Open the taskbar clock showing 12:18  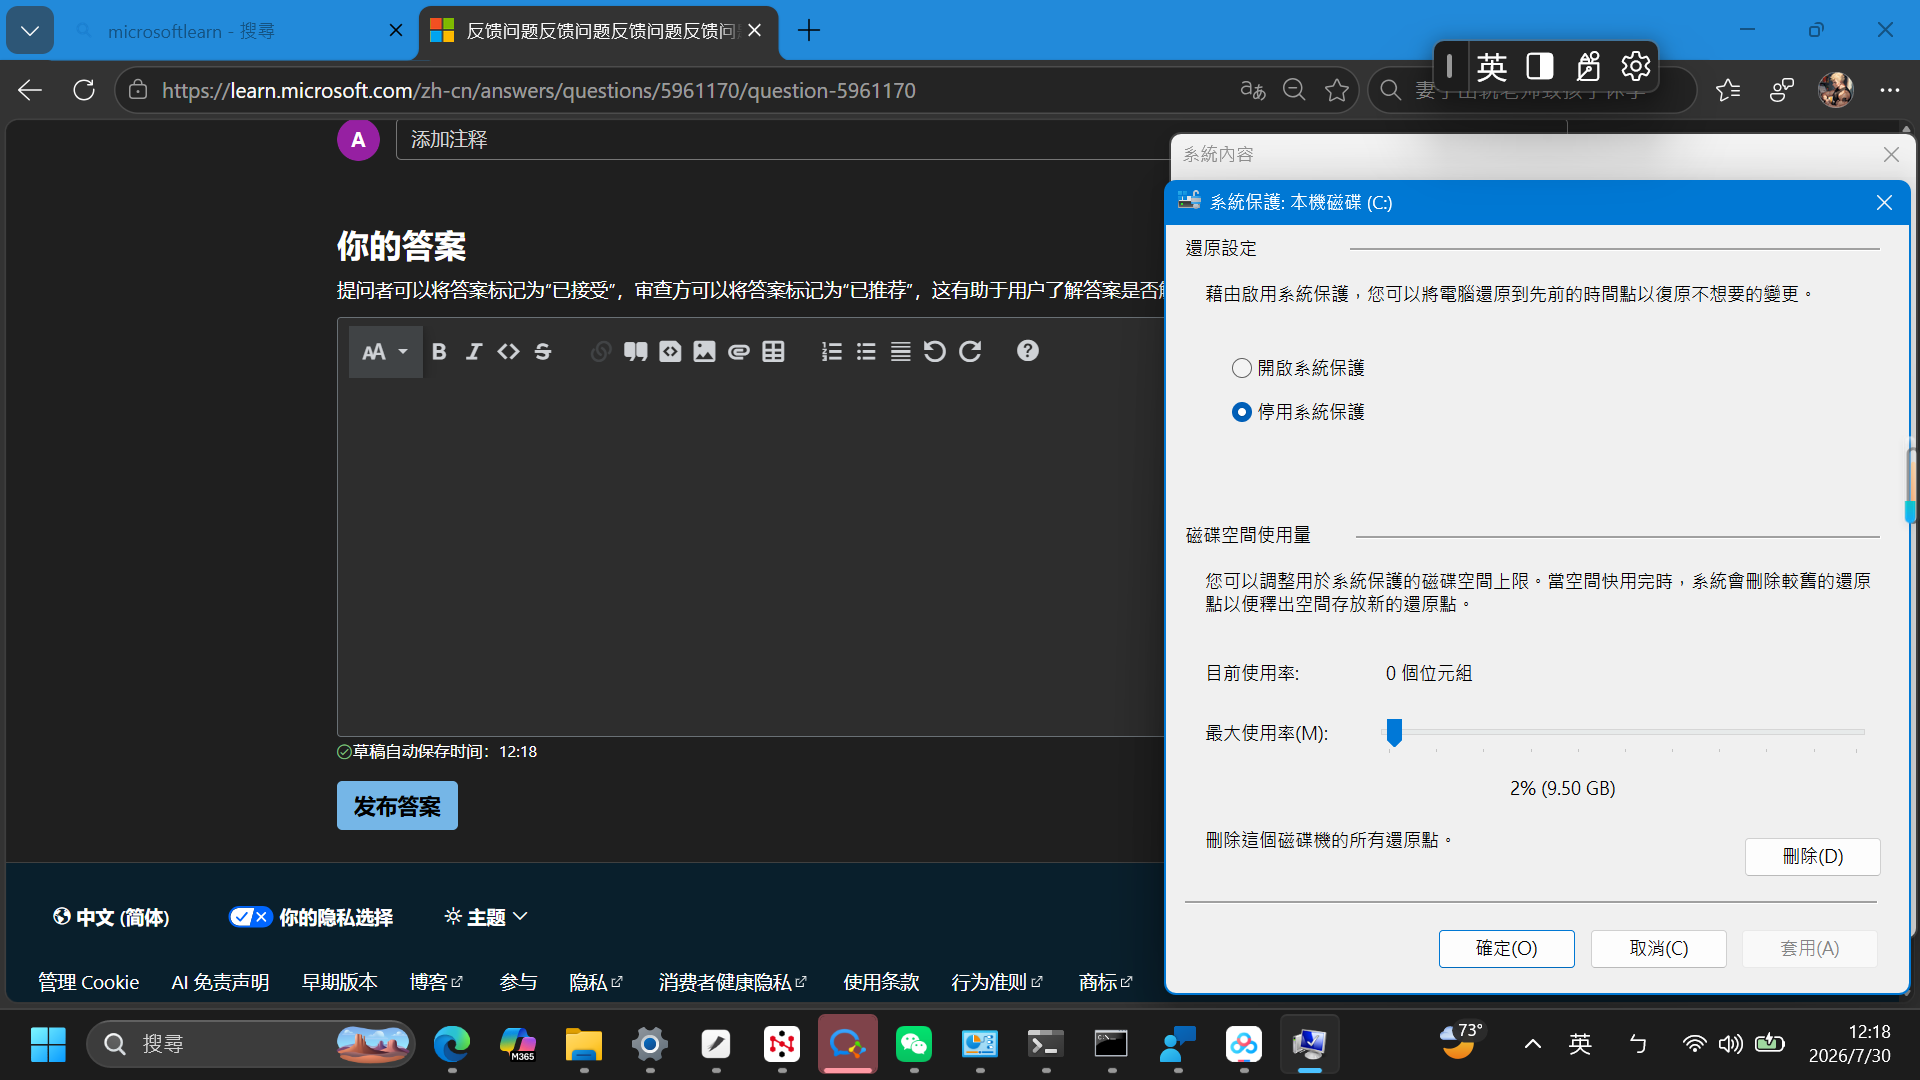1849,1044
